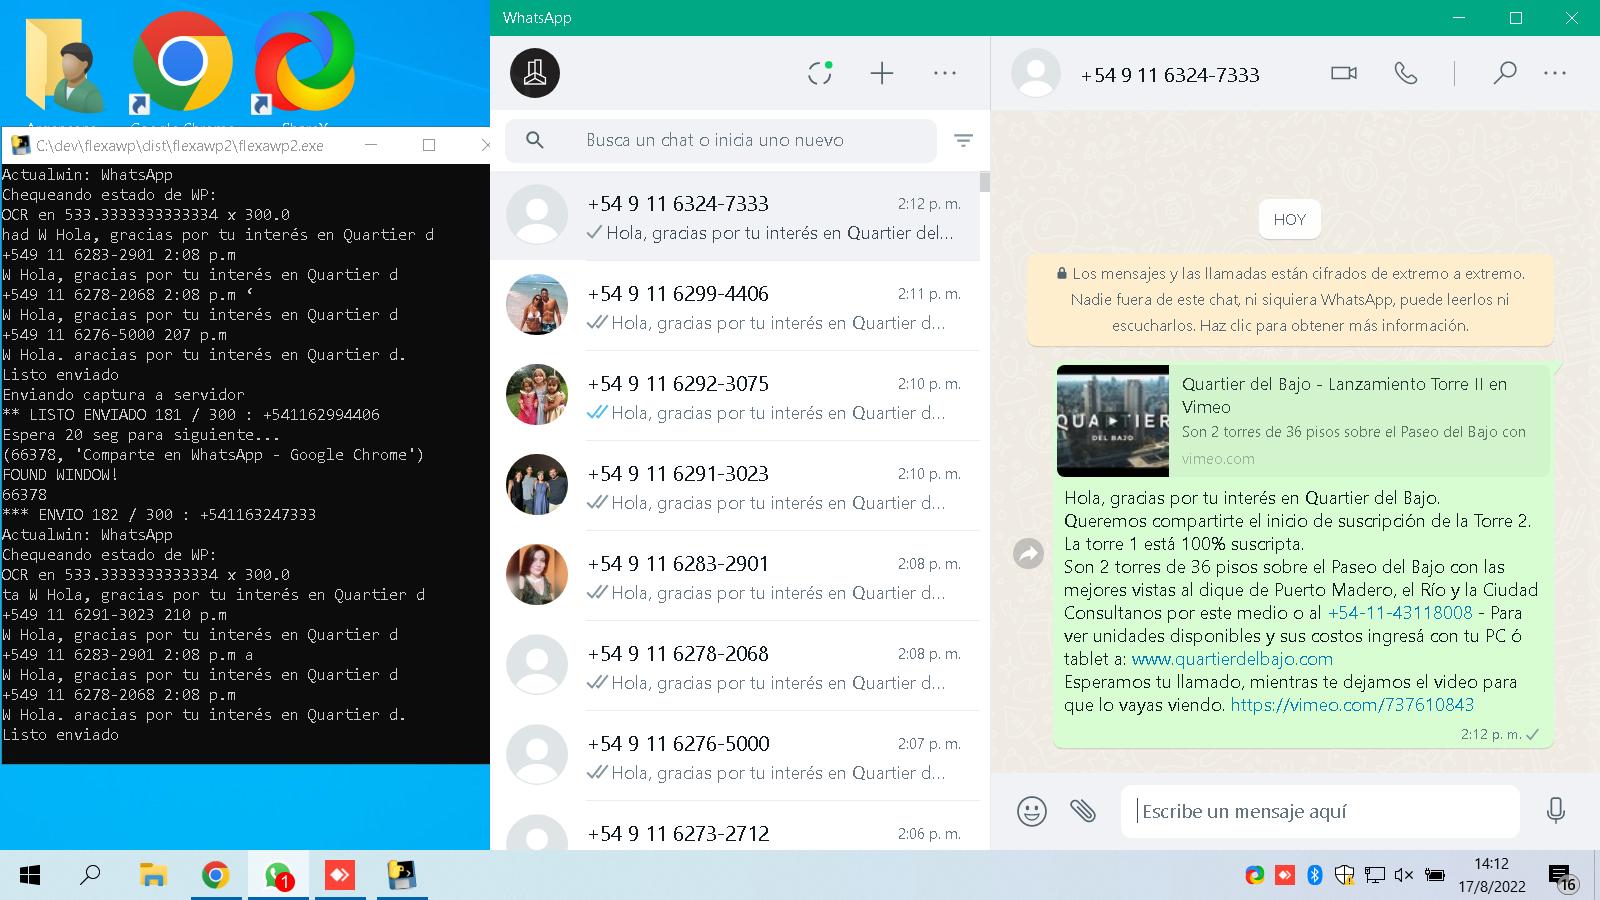Click the encryption notice banner
Image resolution: width=1600 pixels, height=900 pixels.
click(x=1290, y=299)
